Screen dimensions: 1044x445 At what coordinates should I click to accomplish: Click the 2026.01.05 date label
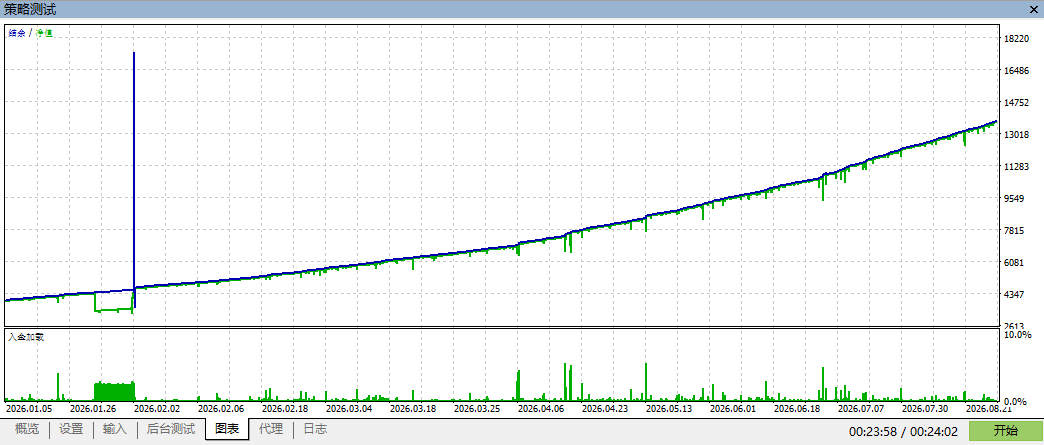click(29, 409)
